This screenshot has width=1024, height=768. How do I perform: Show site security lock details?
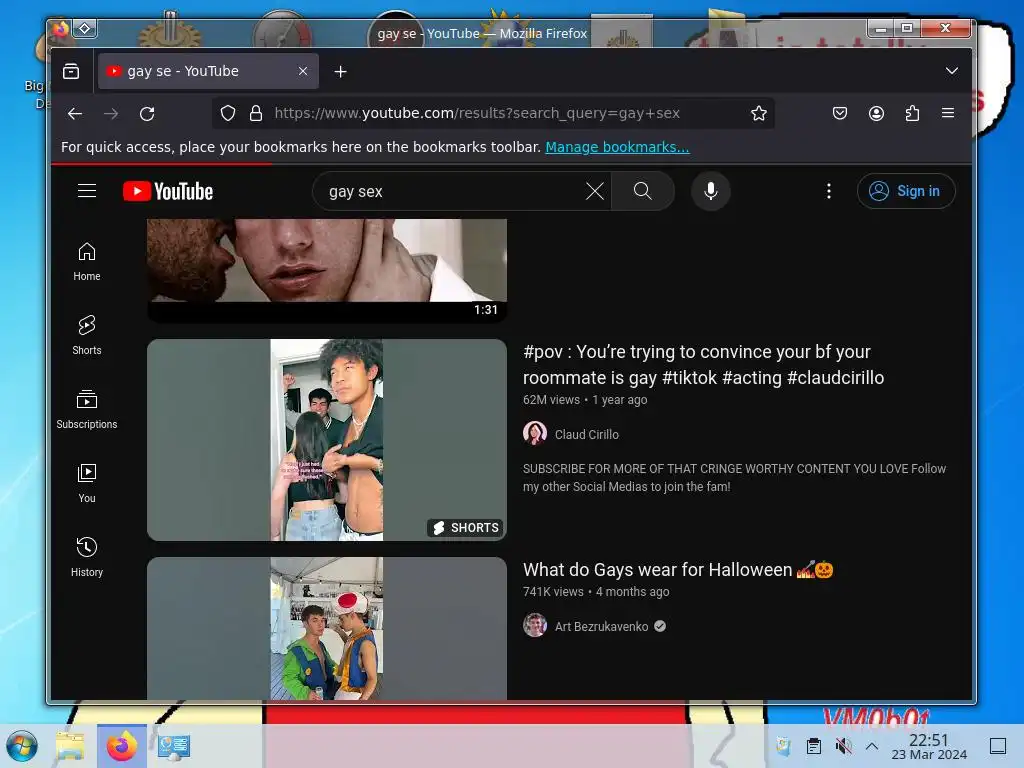pyautogui.click(x=256, y=114)
